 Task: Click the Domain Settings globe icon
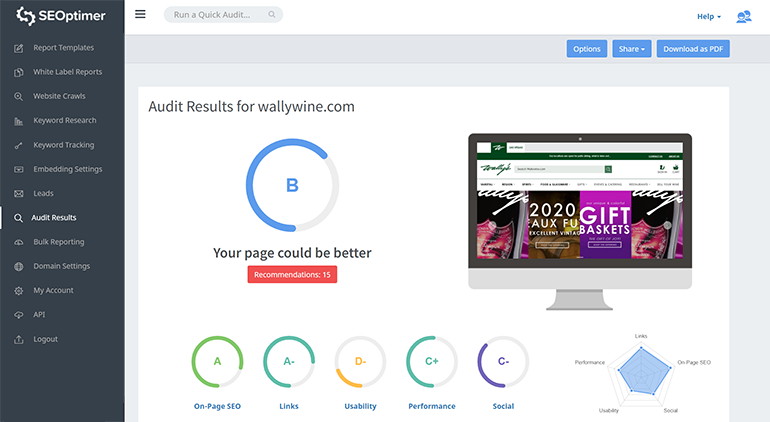18,266
